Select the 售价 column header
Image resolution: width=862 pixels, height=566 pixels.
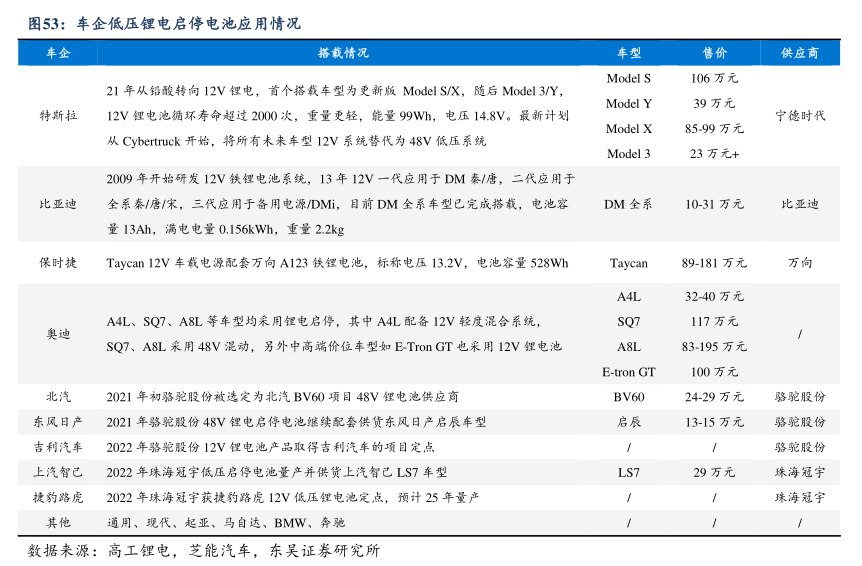(x=714, y=53)
